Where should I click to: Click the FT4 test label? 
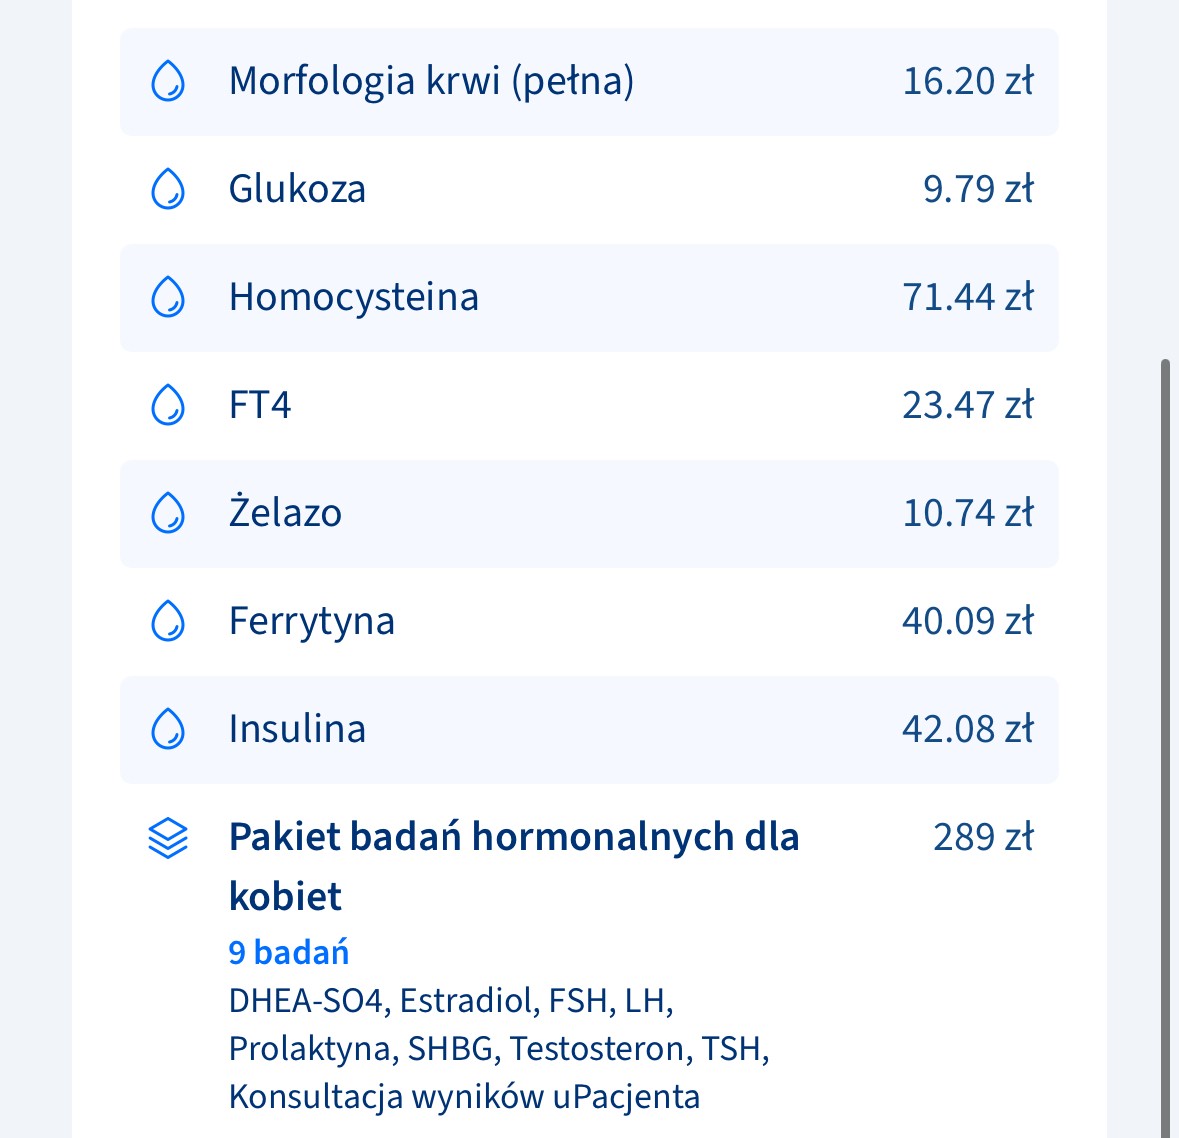click(260, 405)
